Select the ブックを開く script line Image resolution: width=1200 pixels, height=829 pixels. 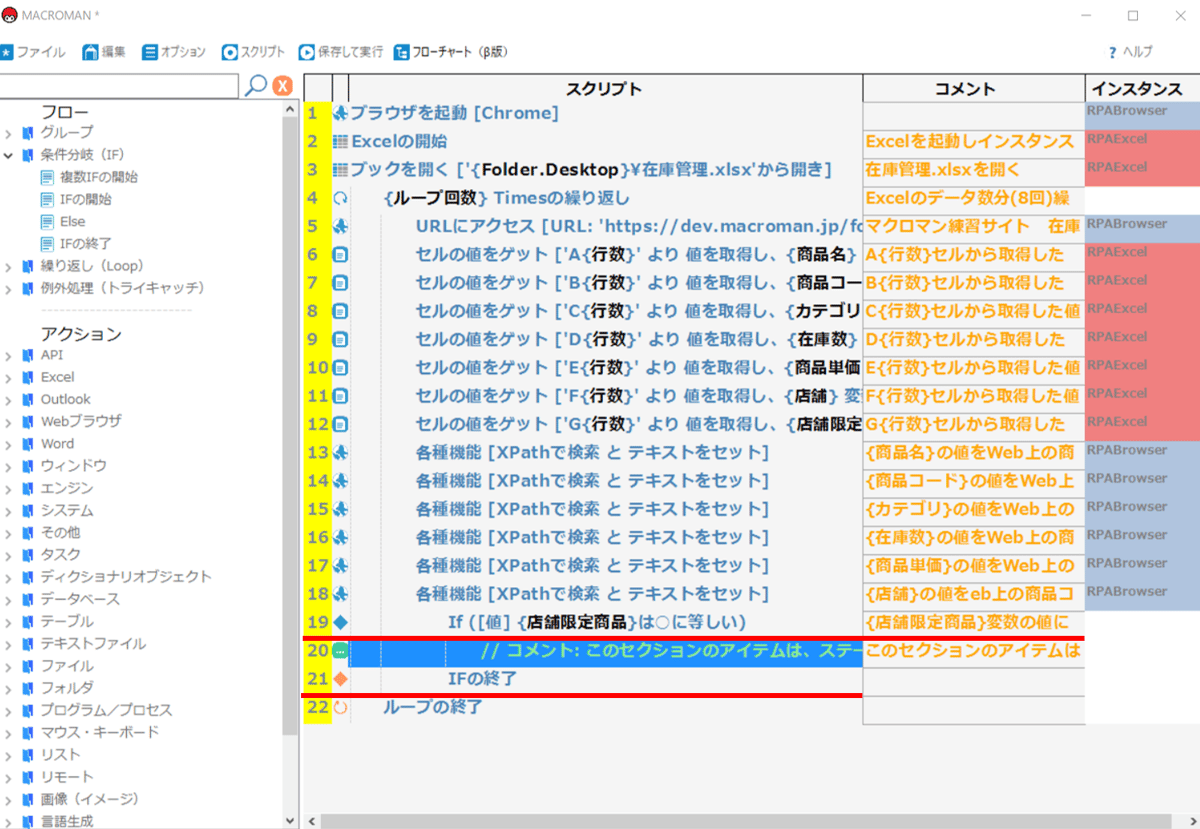coord(591,170)
